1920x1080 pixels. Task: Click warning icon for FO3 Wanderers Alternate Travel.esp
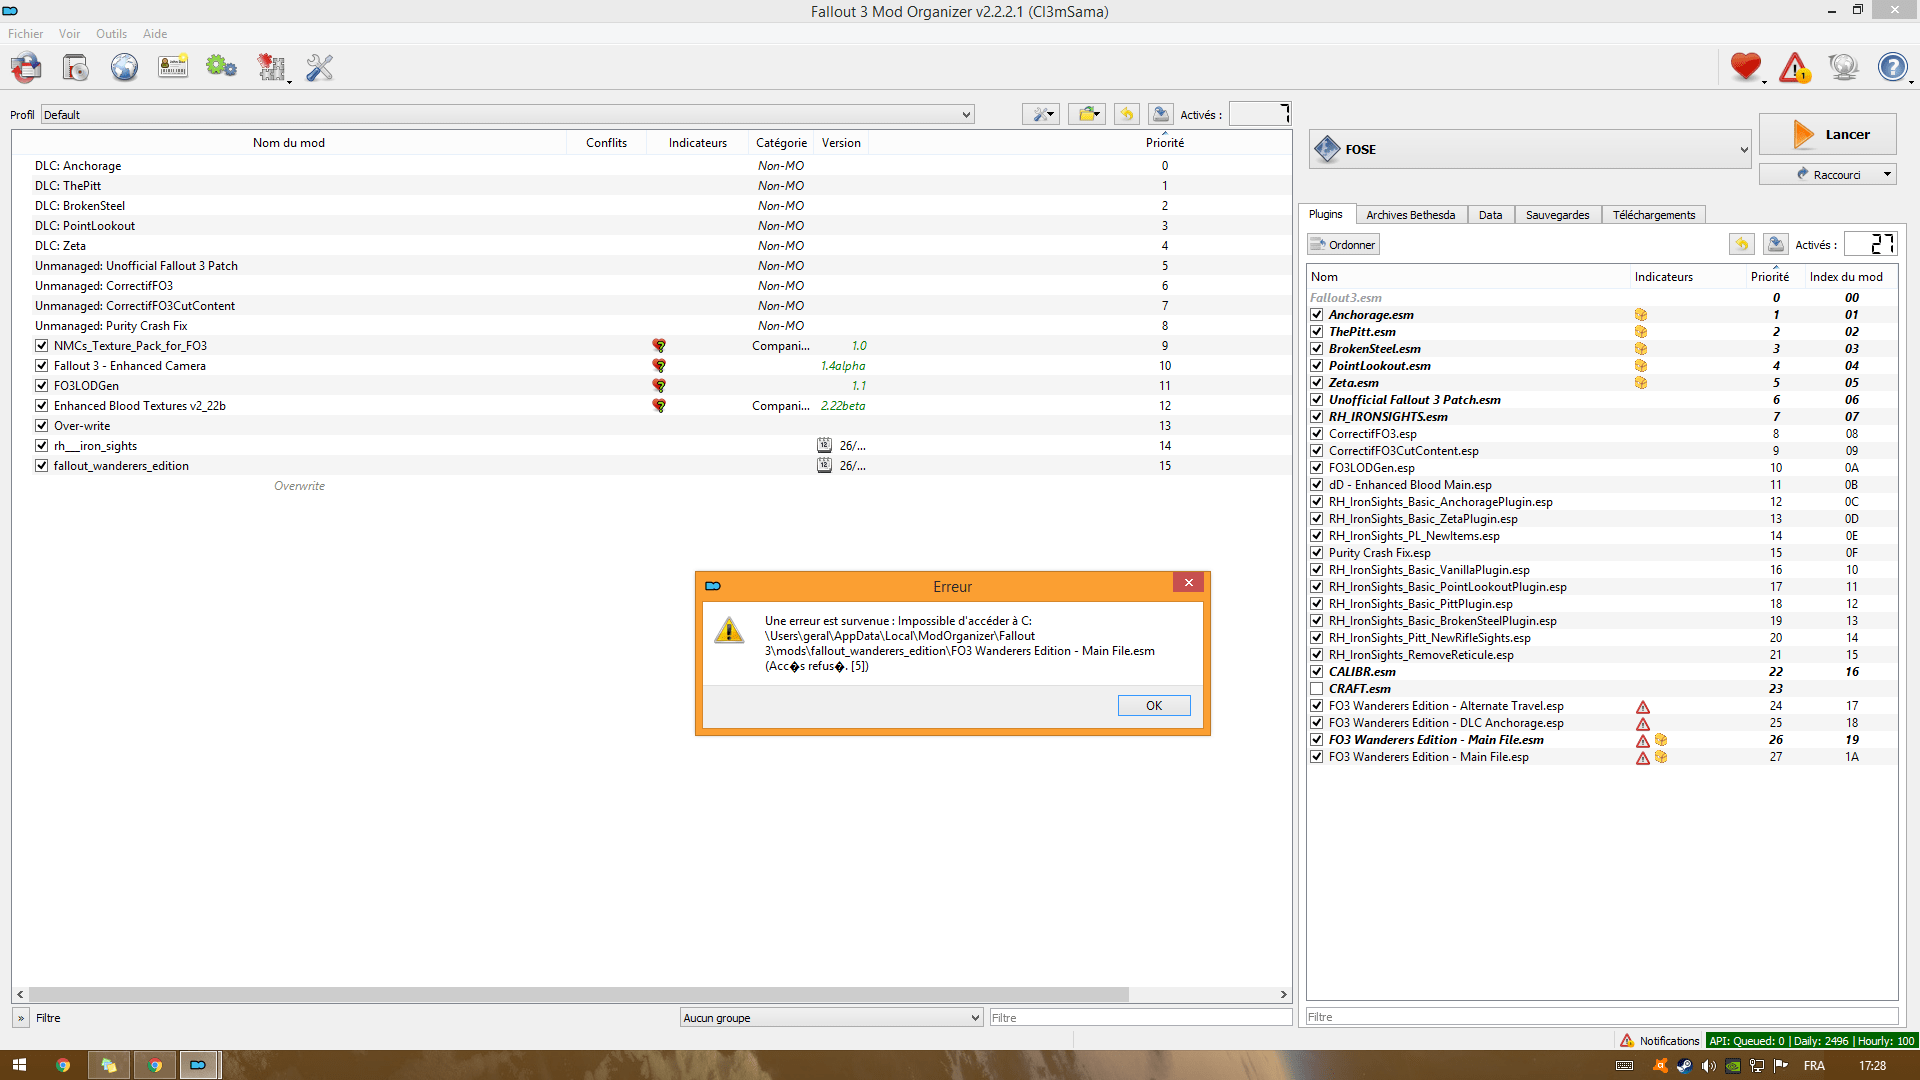(1642, 707)
